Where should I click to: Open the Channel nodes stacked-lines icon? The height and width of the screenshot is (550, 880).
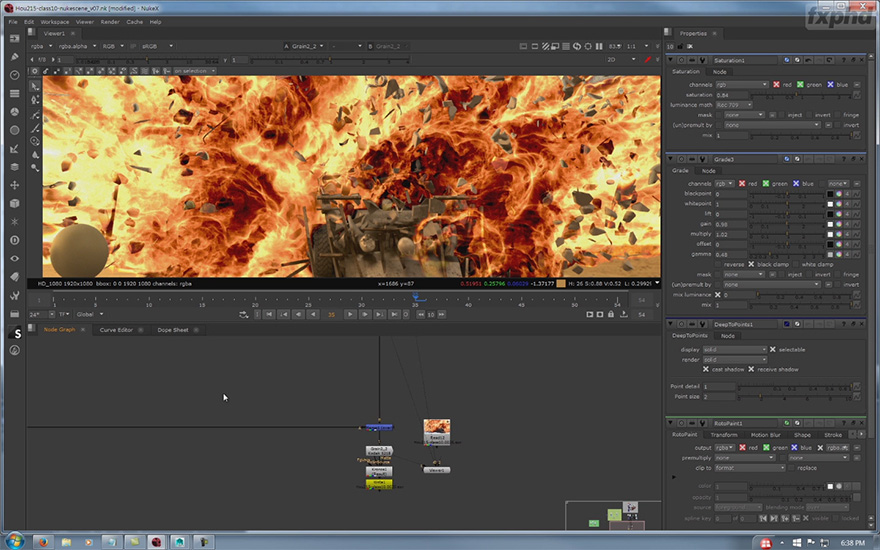click(x=15, y=93)
